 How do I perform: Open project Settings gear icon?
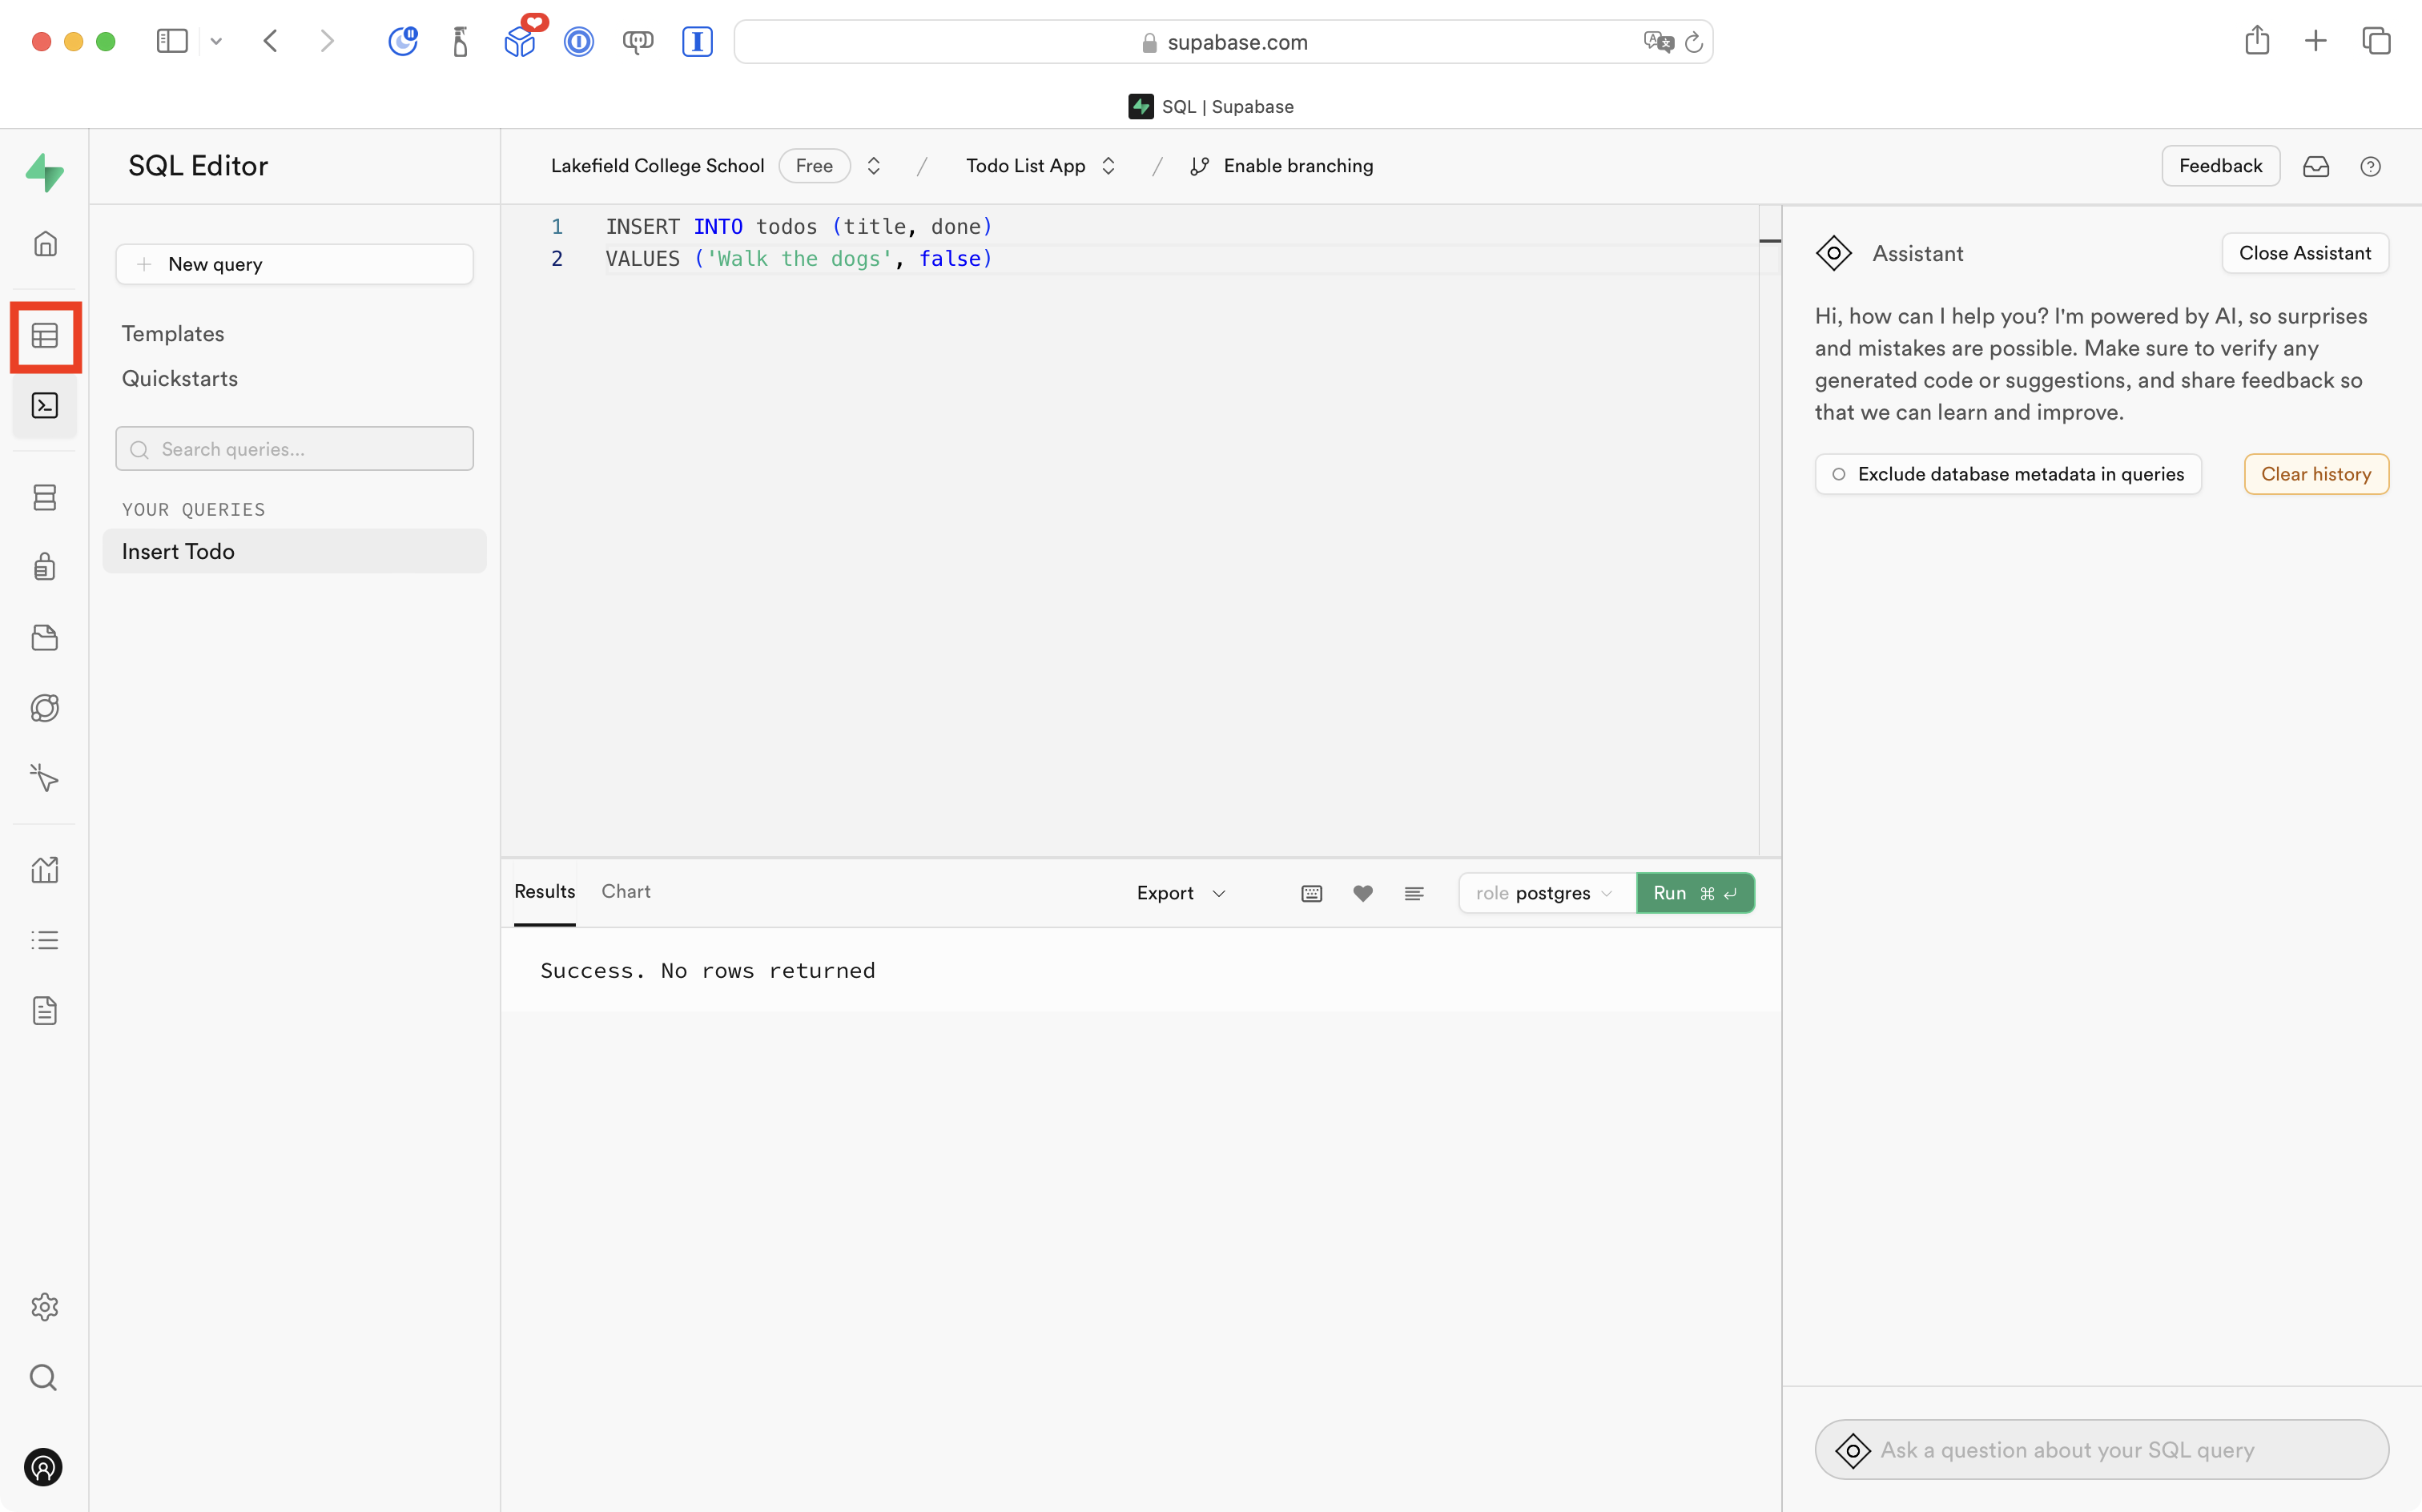[45, 1307]
